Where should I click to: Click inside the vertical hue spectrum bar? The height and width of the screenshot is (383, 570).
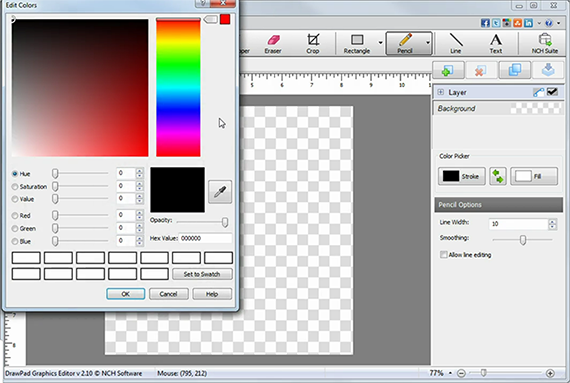(178, 88)
